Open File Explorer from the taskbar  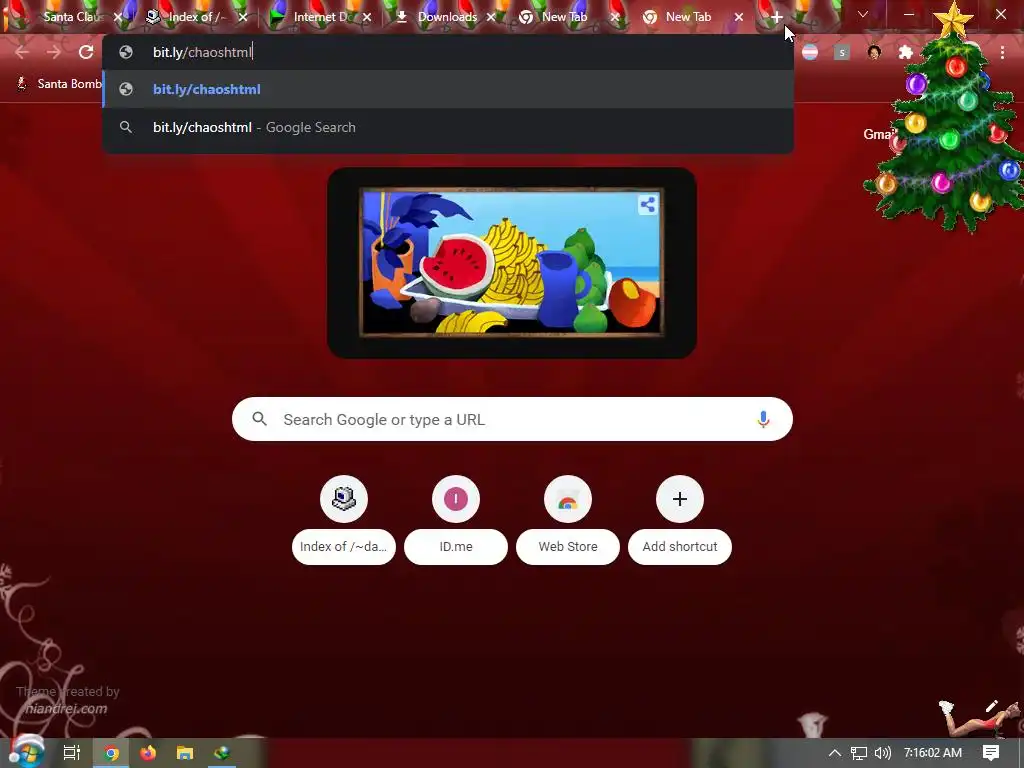(185, 753)
